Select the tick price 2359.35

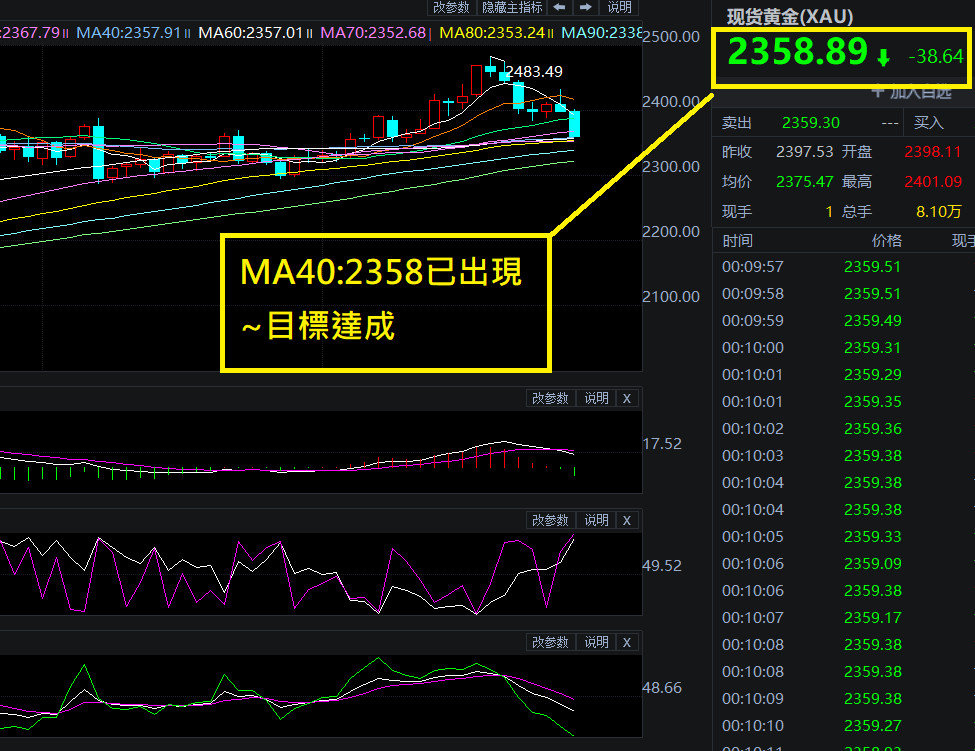click(x=872, y=402)
